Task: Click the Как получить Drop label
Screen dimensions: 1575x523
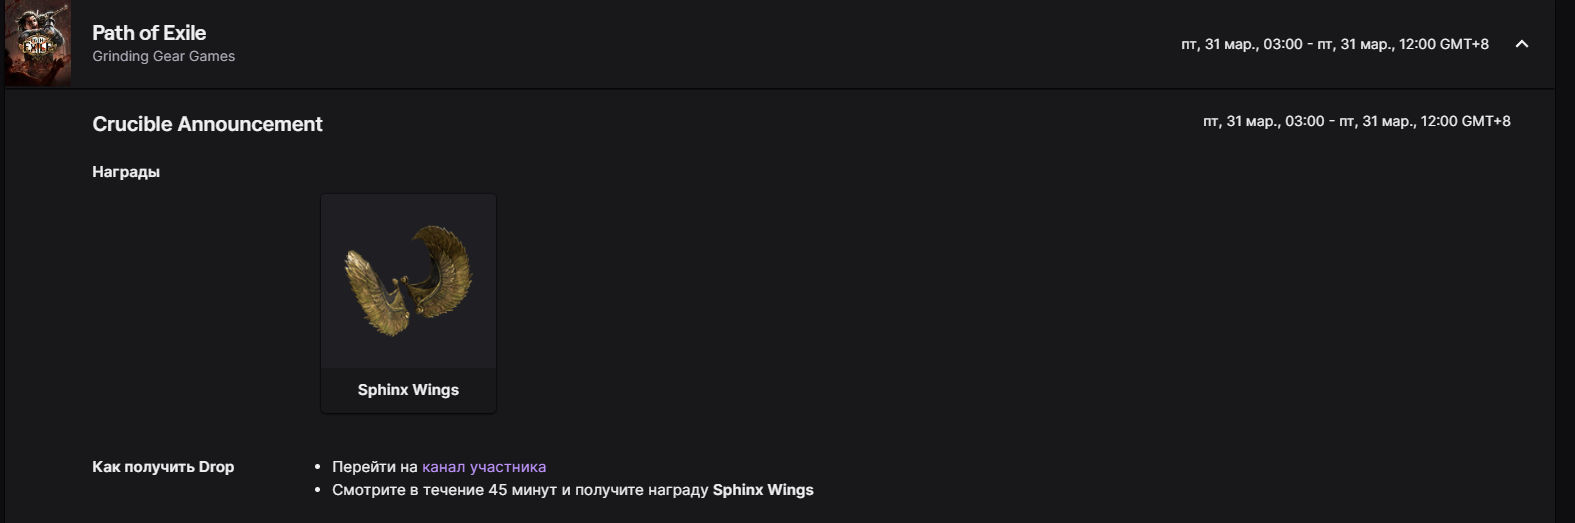Action: pyautogui.click(x=163, y=467)
